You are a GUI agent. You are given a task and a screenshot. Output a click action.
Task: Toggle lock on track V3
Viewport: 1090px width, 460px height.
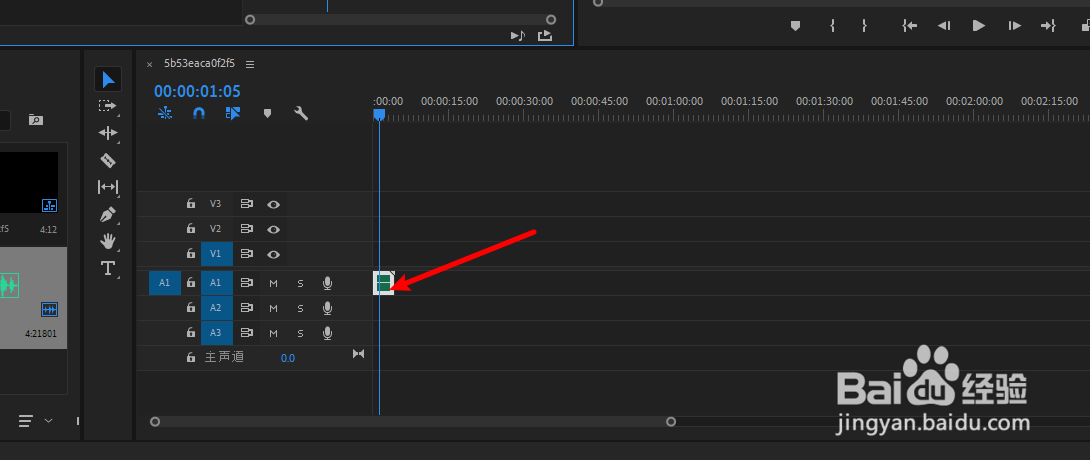190,204
